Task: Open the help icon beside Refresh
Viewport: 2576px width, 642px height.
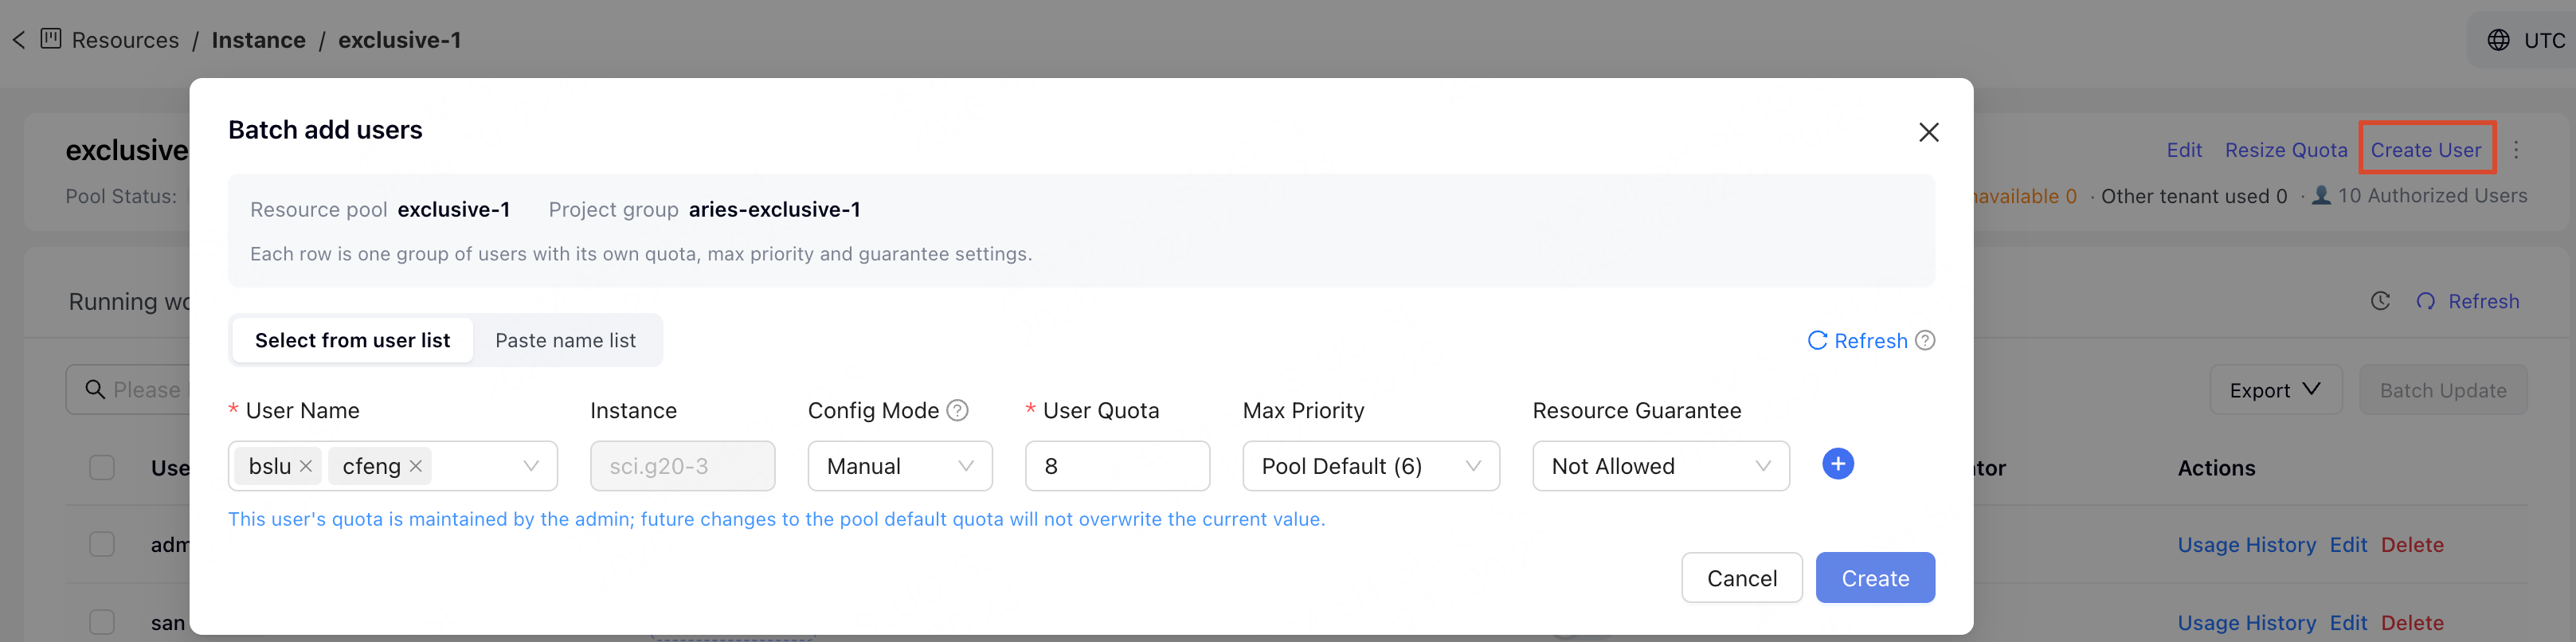Action: [1925, 341]
